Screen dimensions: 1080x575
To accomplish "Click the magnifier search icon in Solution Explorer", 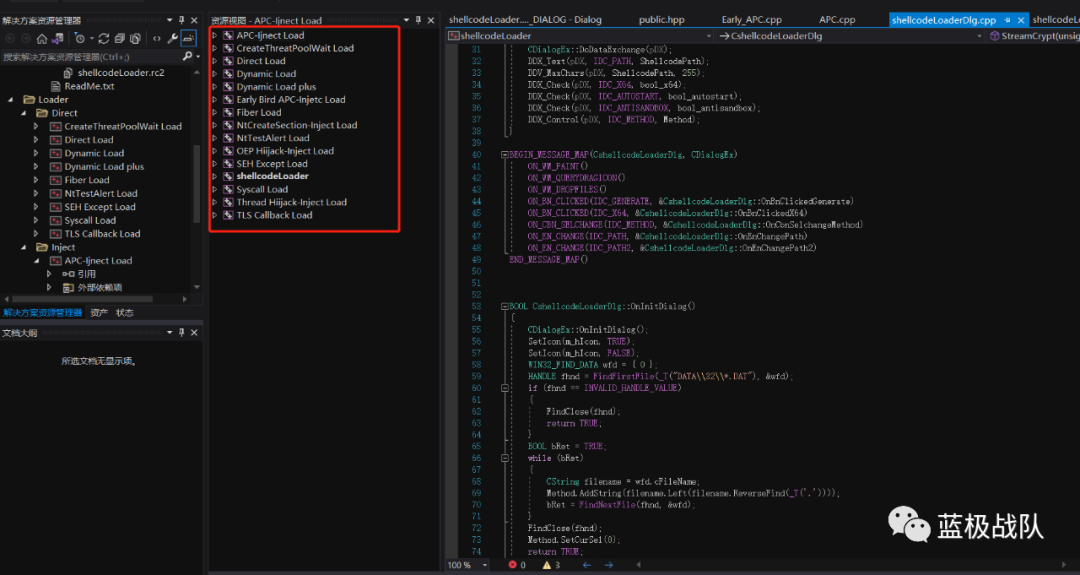I will click(x=187, y=56).
